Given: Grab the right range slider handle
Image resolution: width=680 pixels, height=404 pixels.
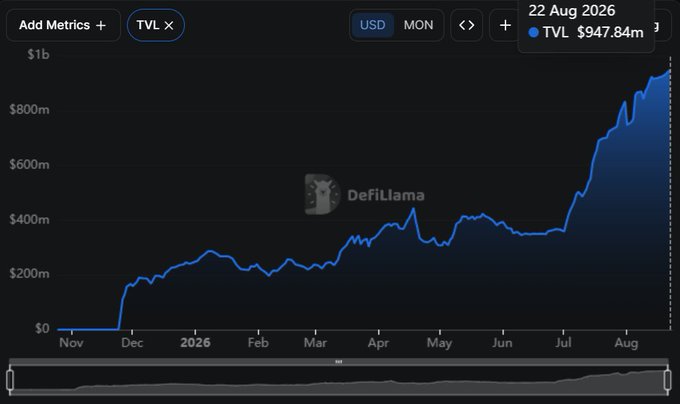Looking at the screenshot, I should (668, 380).
